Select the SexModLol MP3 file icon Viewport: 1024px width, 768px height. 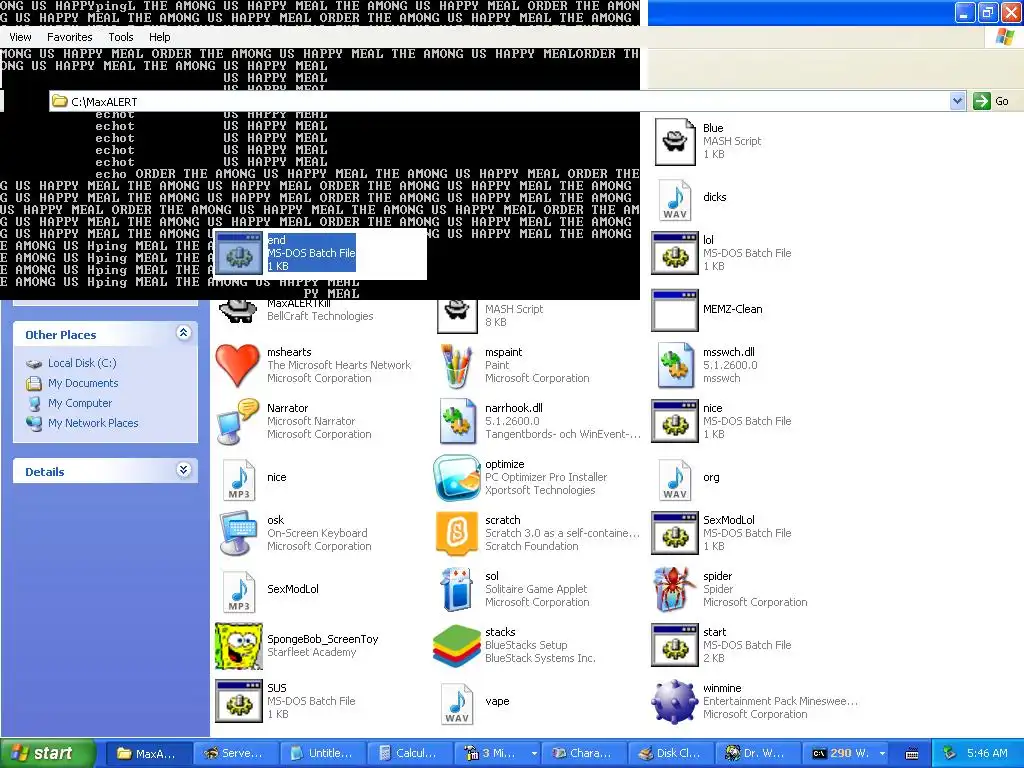click(x=238, y=592)
